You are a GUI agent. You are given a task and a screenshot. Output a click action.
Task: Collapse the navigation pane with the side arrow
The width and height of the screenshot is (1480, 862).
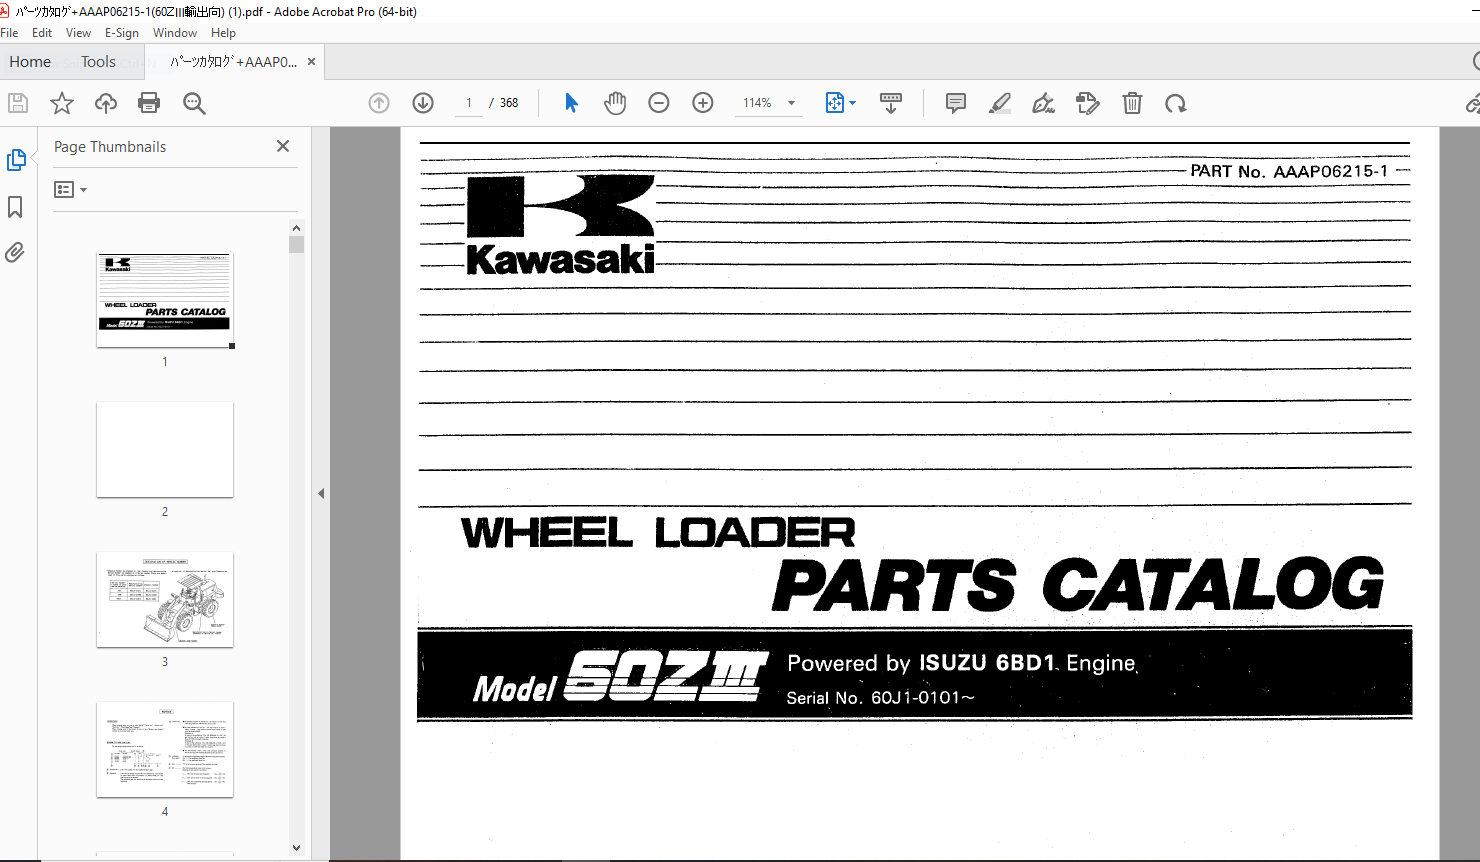321,493
